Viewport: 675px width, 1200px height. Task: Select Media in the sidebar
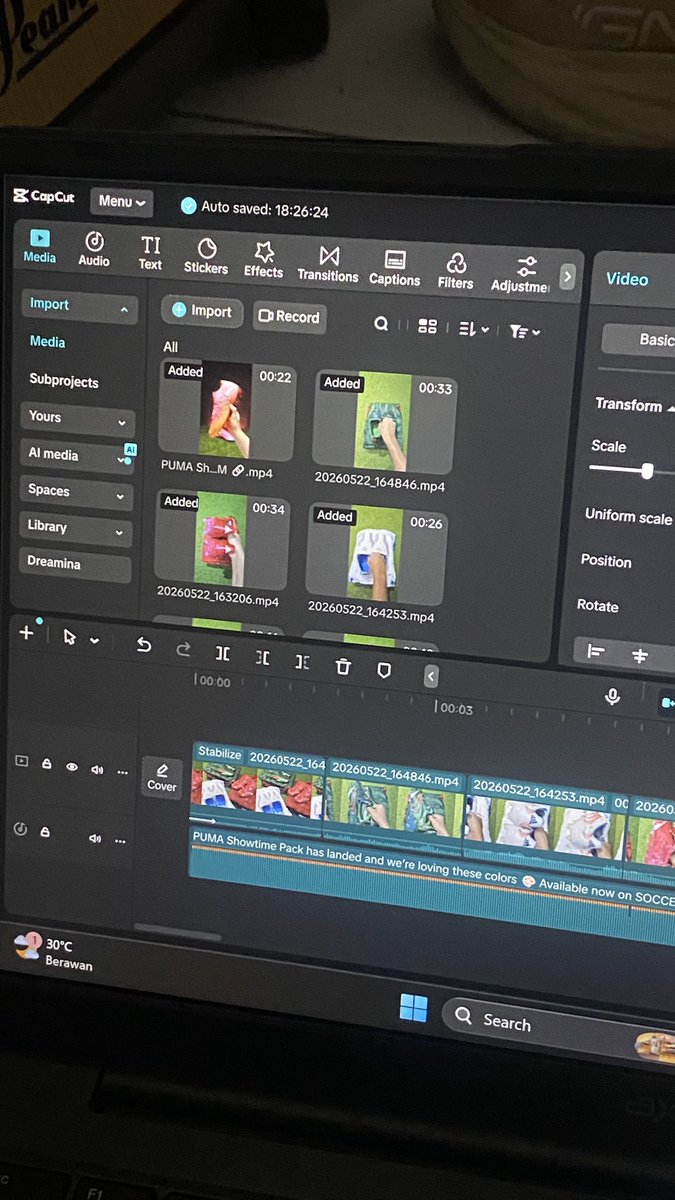click(47, 342)
